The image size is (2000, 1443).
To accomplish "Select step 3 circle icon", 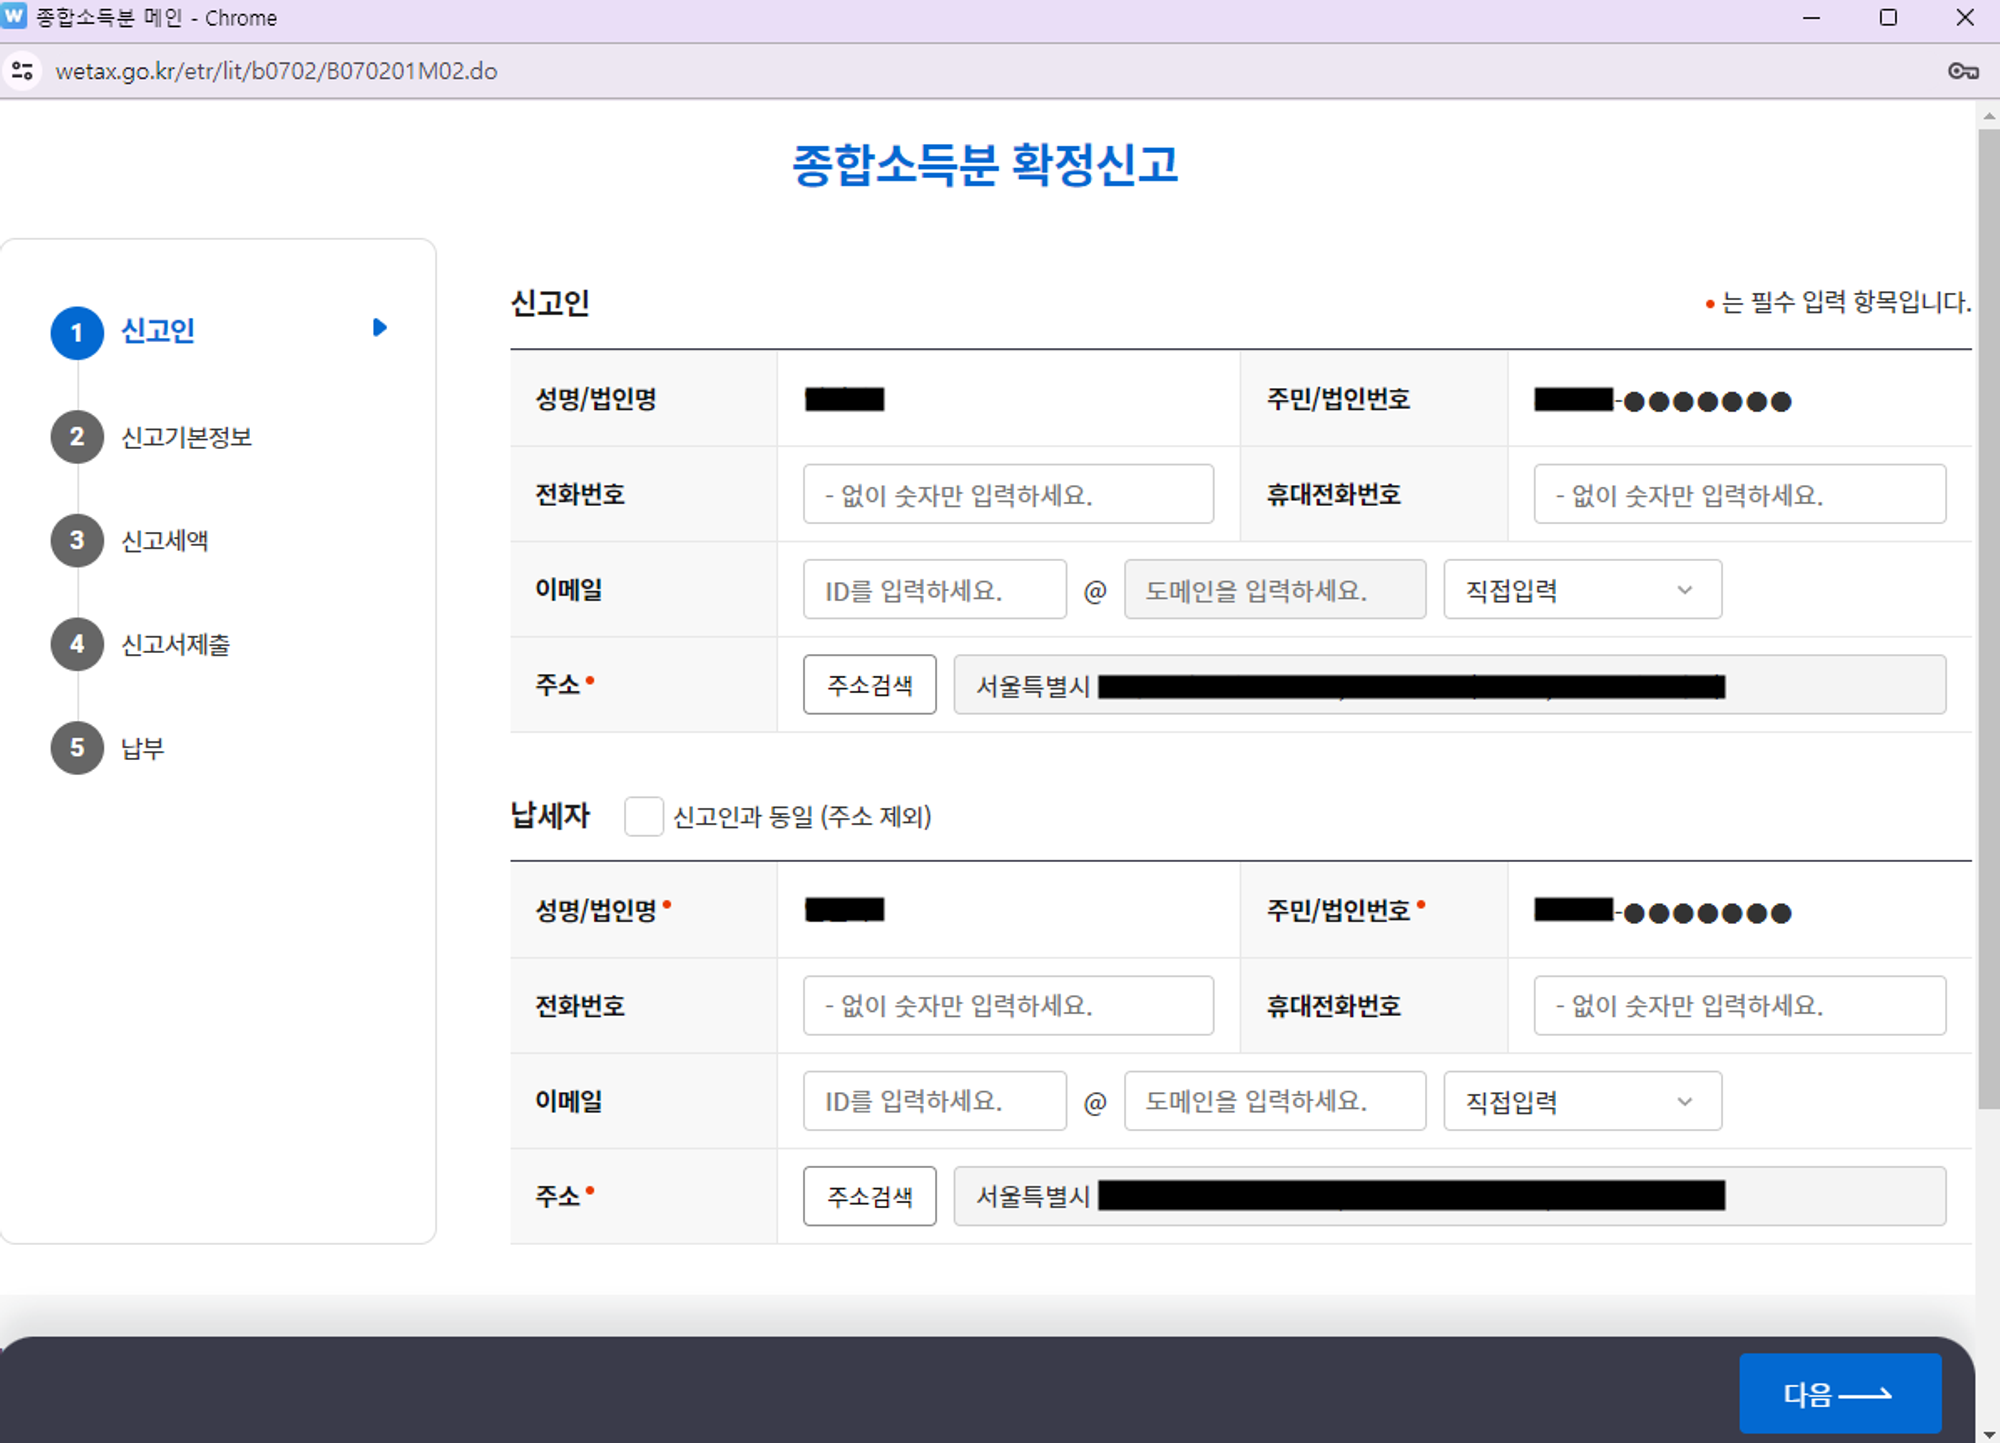I will [x=77, y=541].
